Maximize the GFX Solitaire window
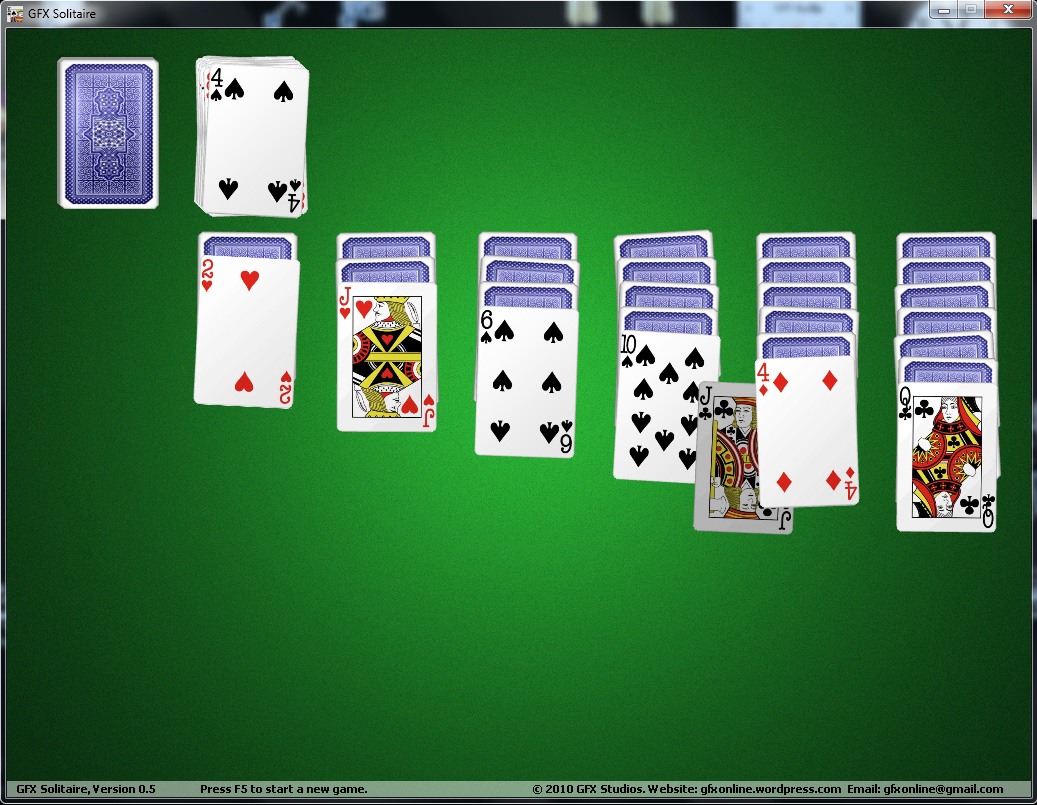This screenshot has width=1037, height=805. 969,9
